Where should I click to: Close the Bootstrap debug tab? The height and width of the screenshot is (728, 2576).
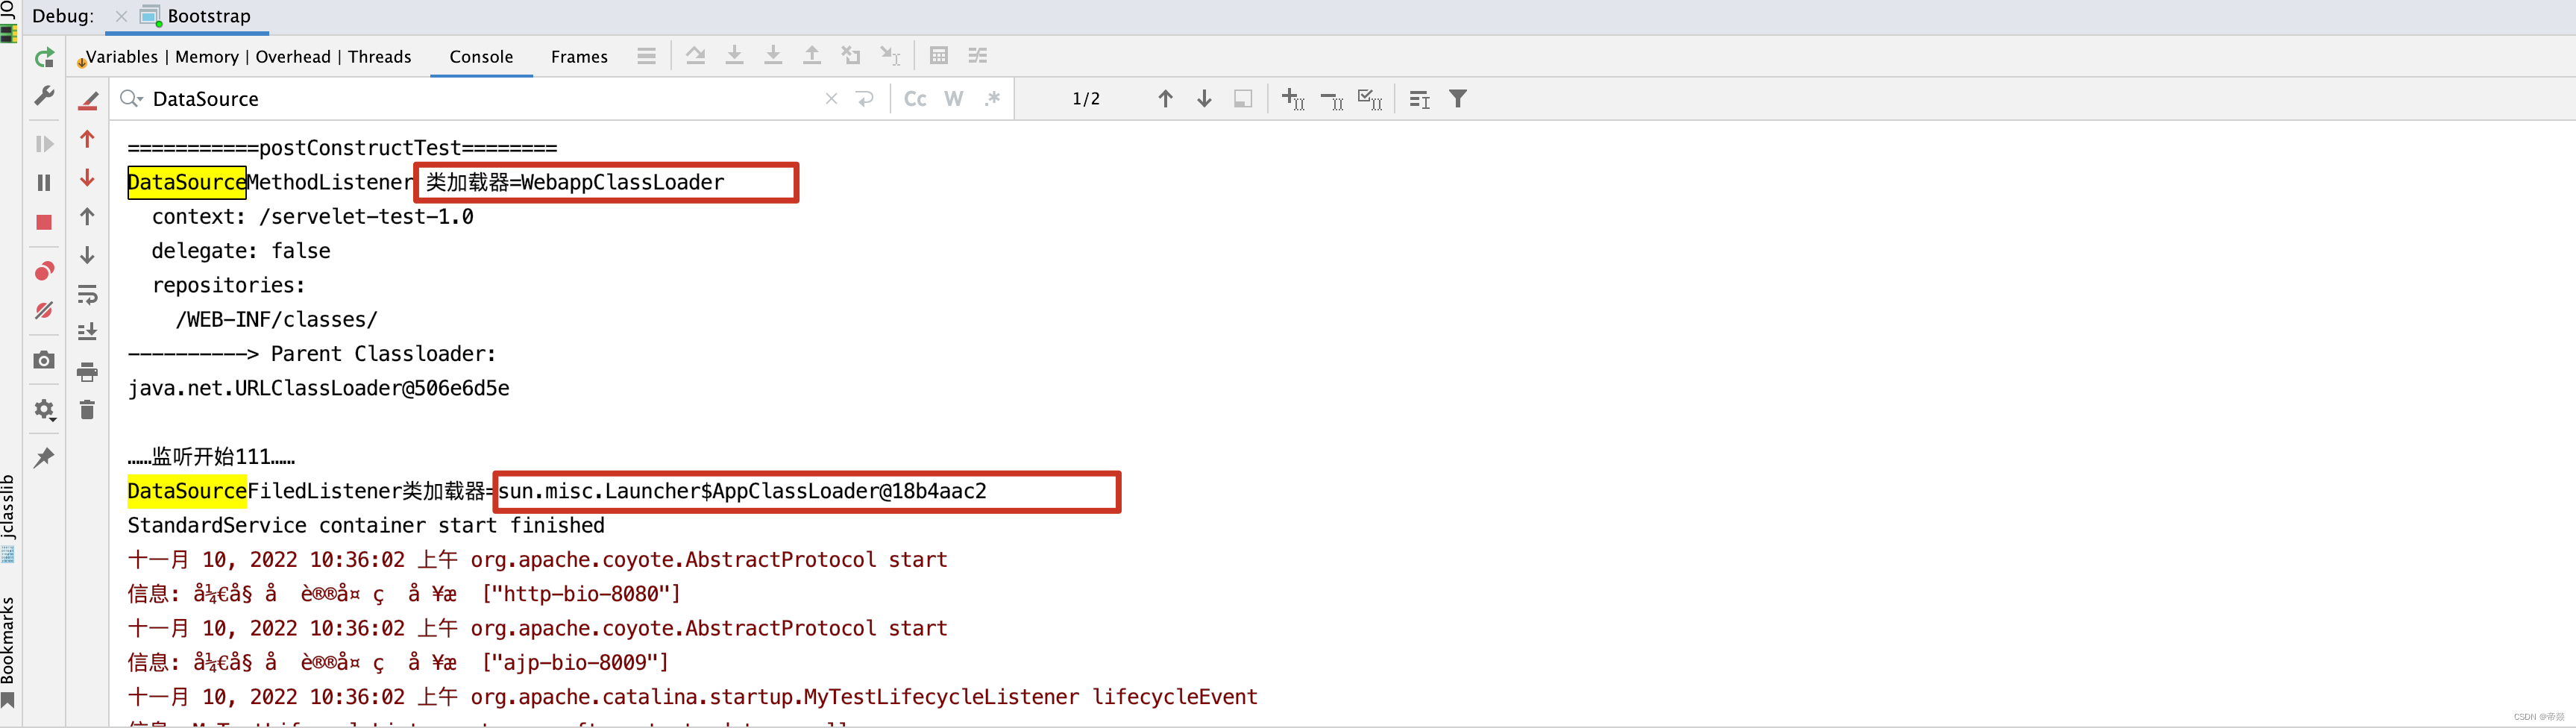(x=121, y=16)
